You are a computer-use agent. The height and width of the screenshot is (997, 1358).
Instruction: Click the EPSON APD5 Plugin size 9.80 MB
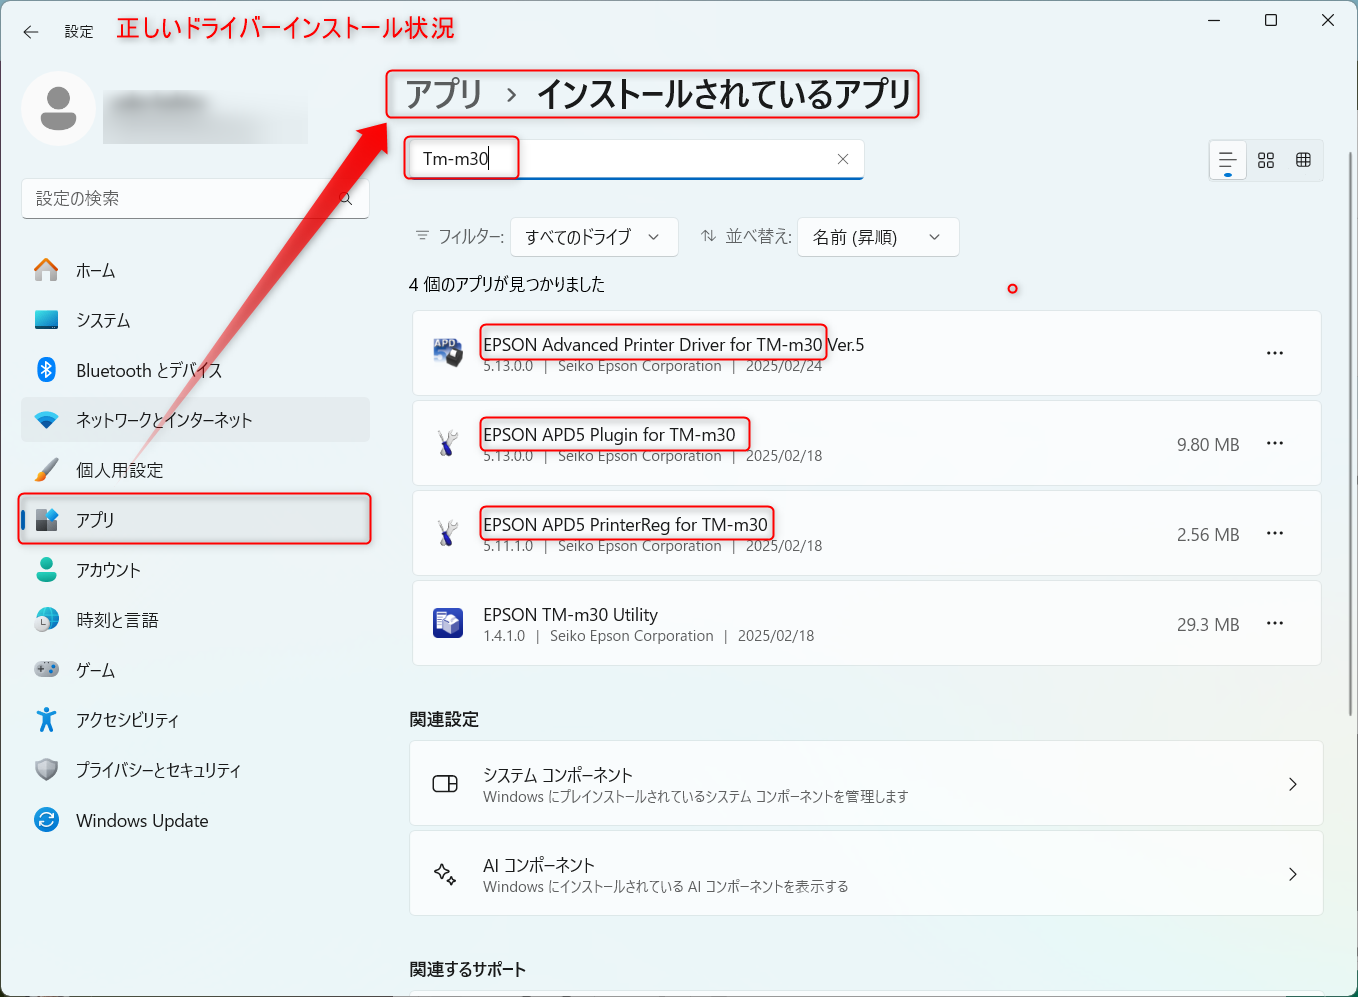(x=1208, y=445)
